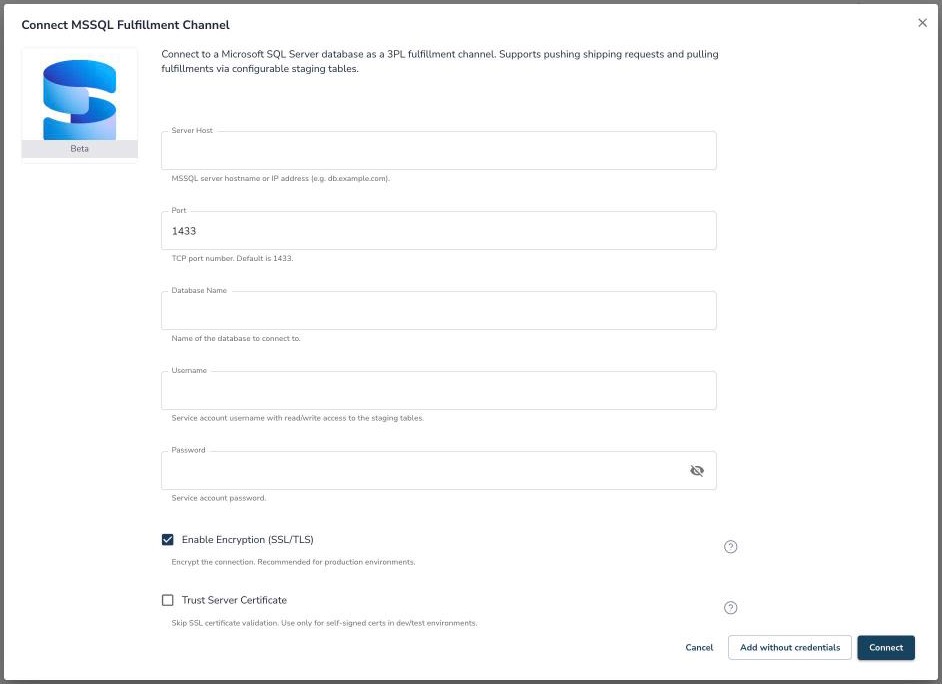942x684 pixels.
Task: Focus the Server Host input field
Action: [x=439, y=150]
